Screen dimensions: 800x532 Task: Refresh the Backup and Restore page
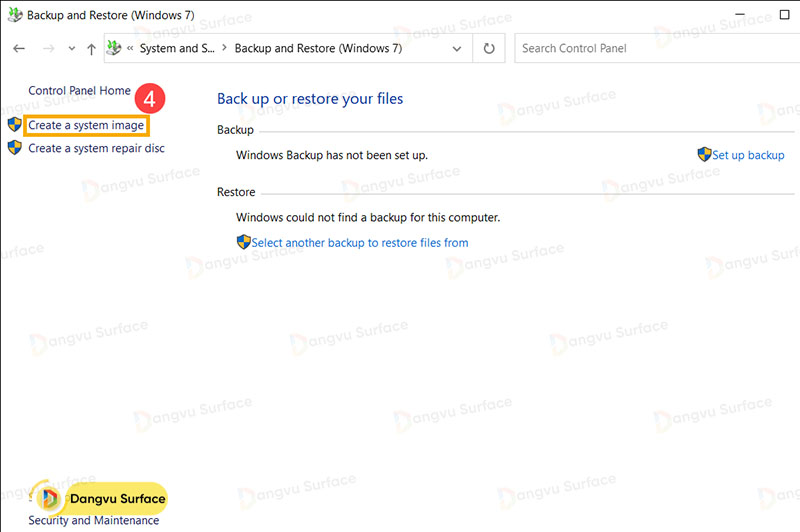[x=489, y=48]
